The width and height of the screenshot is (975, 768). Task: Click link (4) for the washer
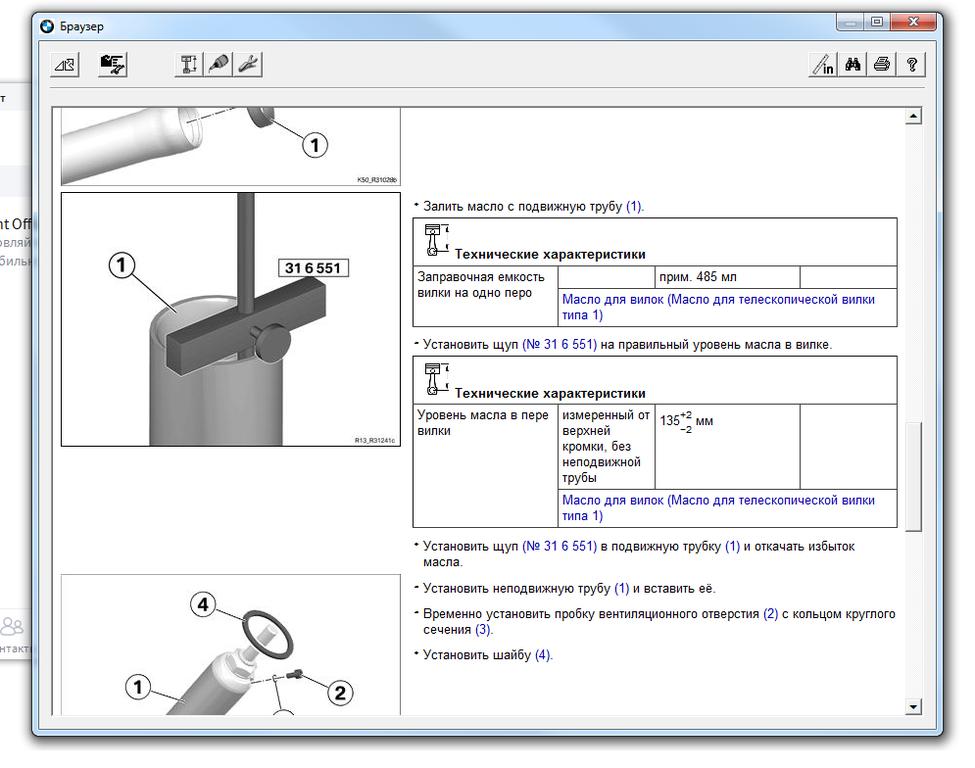pos(542,655)
